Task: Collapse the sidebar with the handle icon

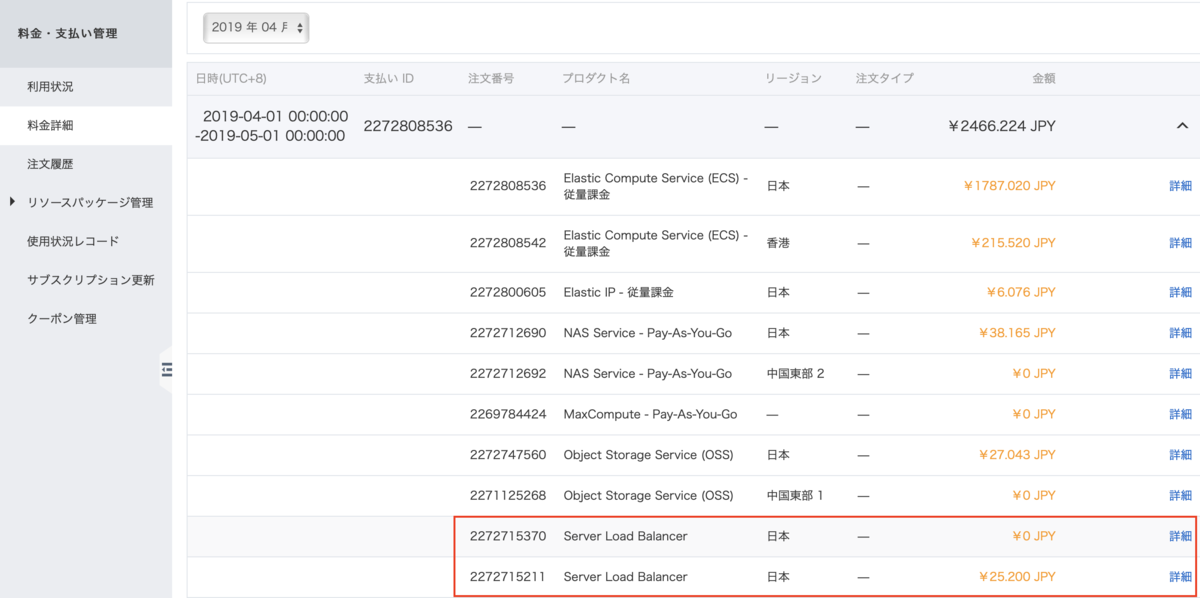Action: (x=167, y=370)
